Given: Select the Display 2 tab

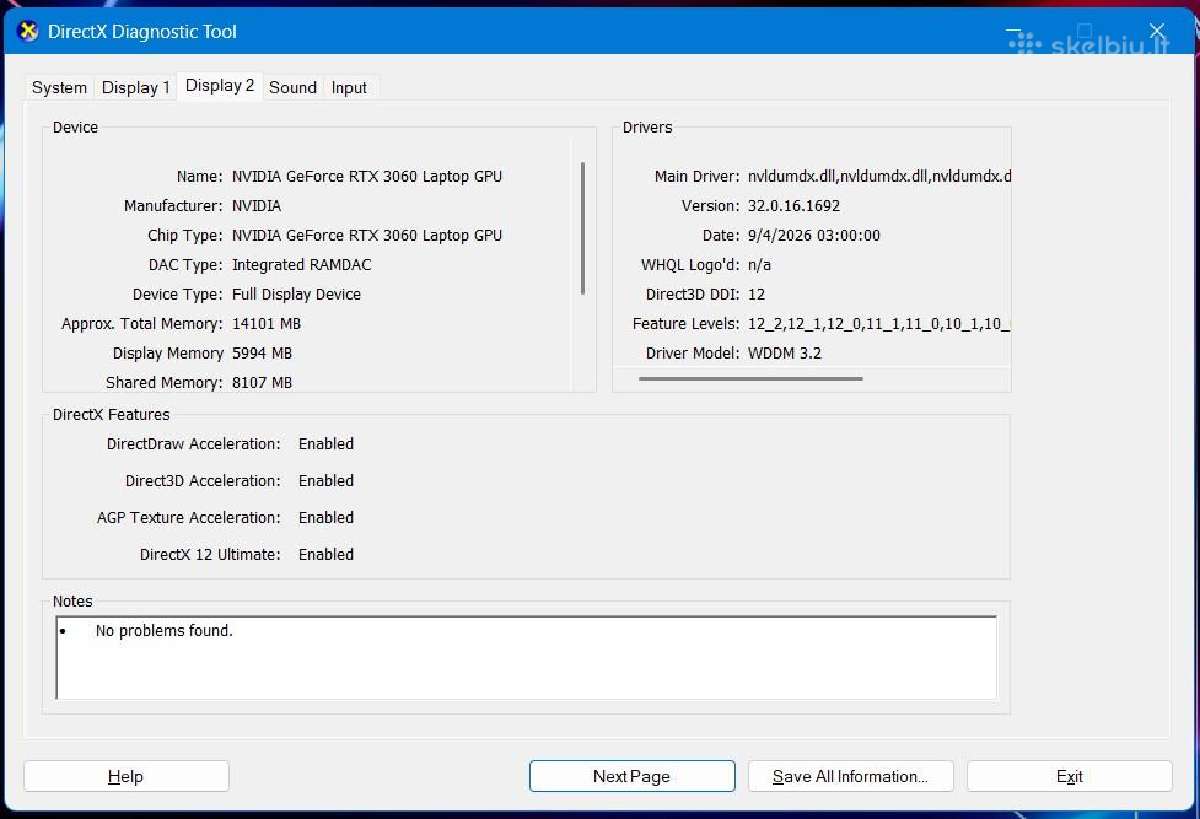Looking at the screenshot, I should [220, 86].
